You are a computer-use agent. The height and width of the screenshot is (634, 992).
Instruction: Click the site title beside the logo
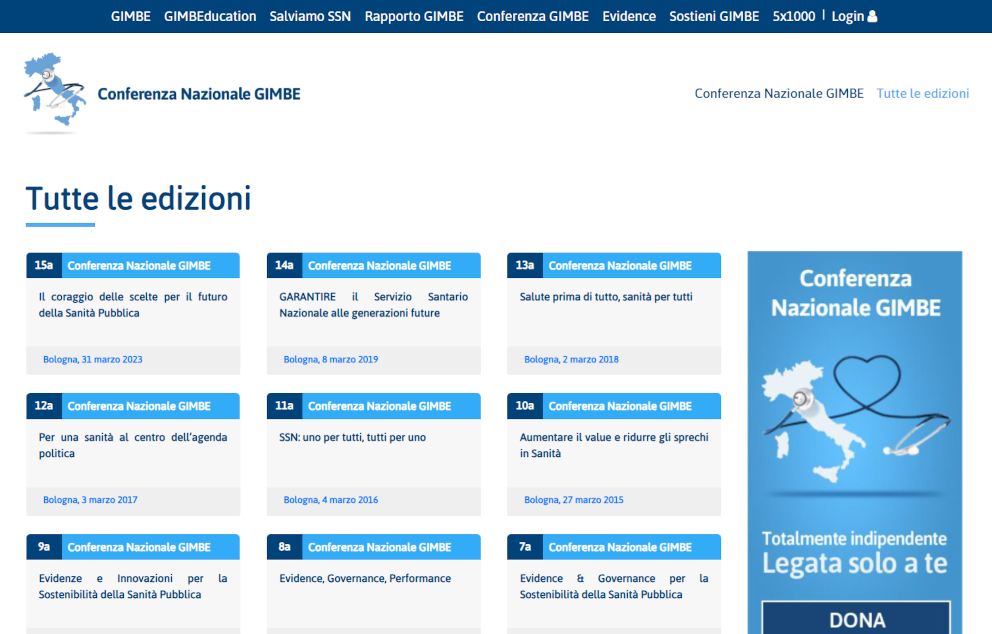pyautogui.click(x=199, y=94)
